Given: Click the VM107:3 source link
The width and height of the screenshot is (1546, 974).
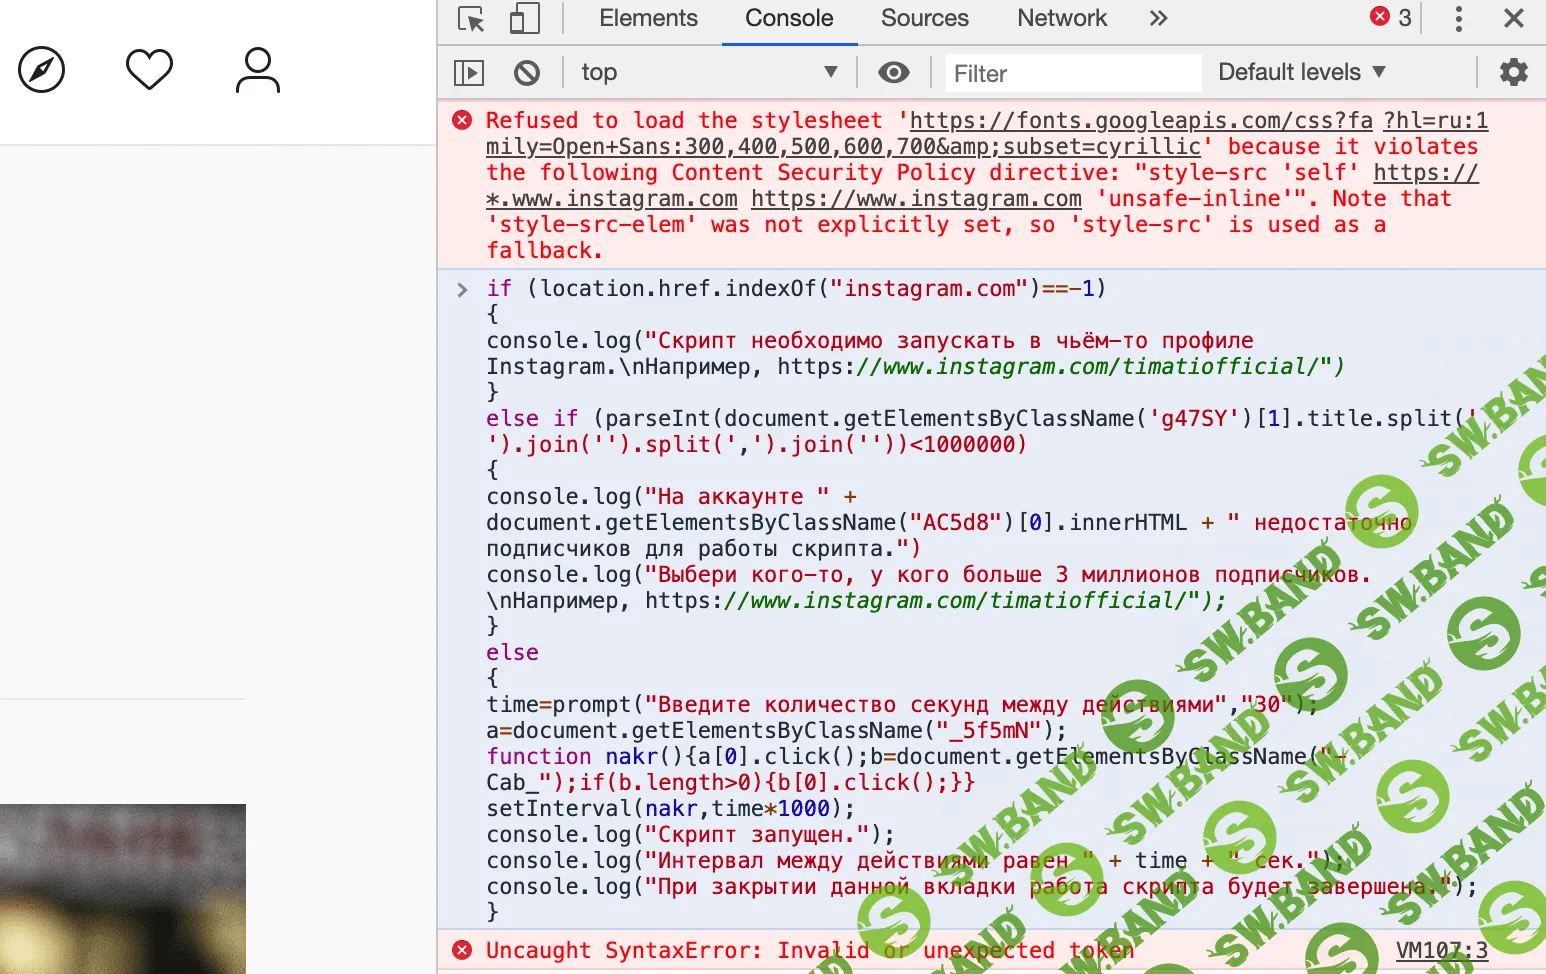Looking at the screenshot, I should click(1441, 950).
